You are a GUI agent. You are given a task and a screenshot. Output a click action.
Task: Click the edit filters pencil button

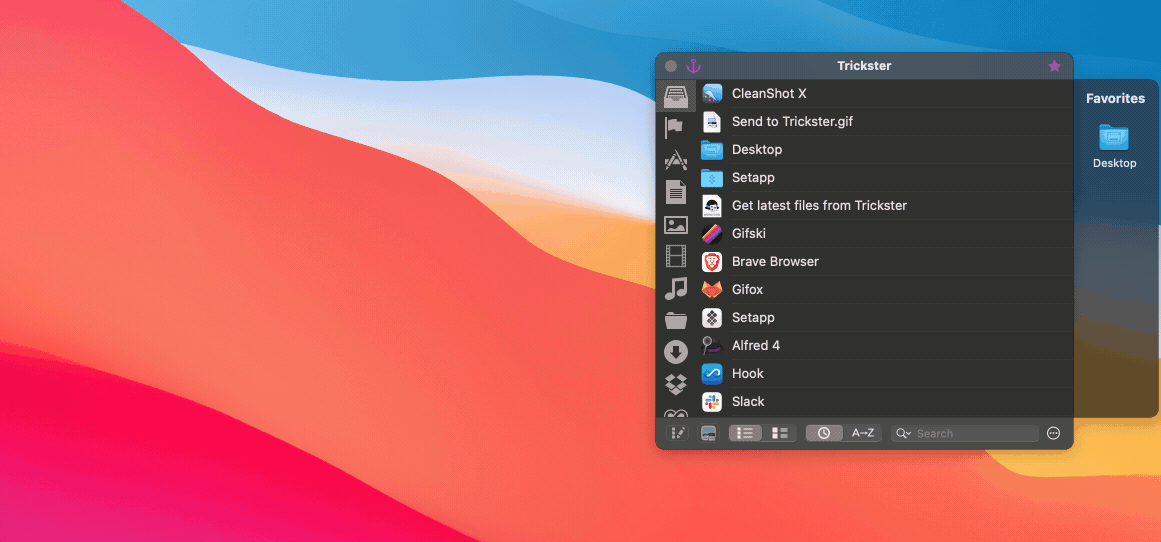click(x=677, y=433)
